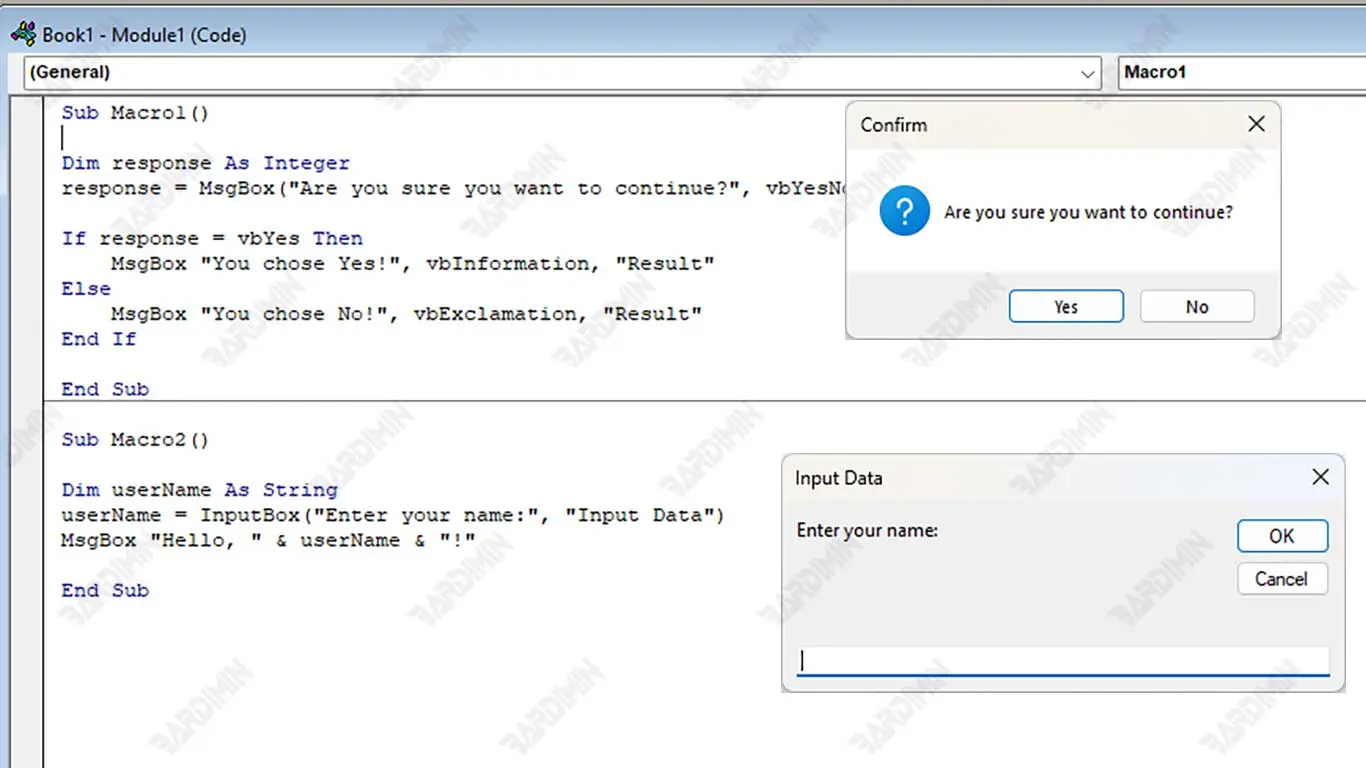Viewport: 1366px width, 768px height.
Task: Click the Dim response As Integer line
Action: point(205,163)
